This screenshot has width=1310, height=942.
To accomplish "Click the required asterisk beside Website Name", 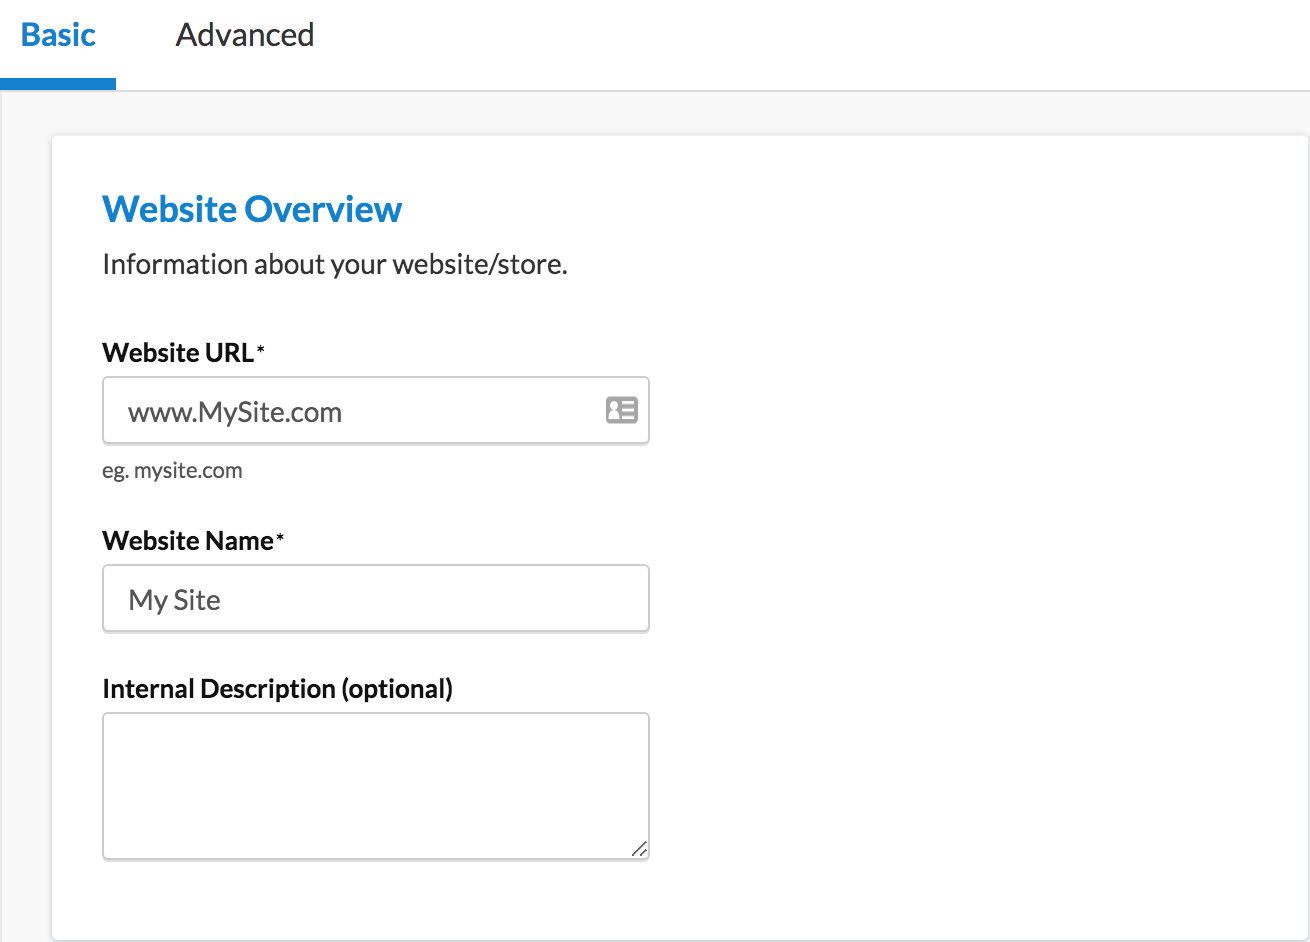I will coord(281,538).
